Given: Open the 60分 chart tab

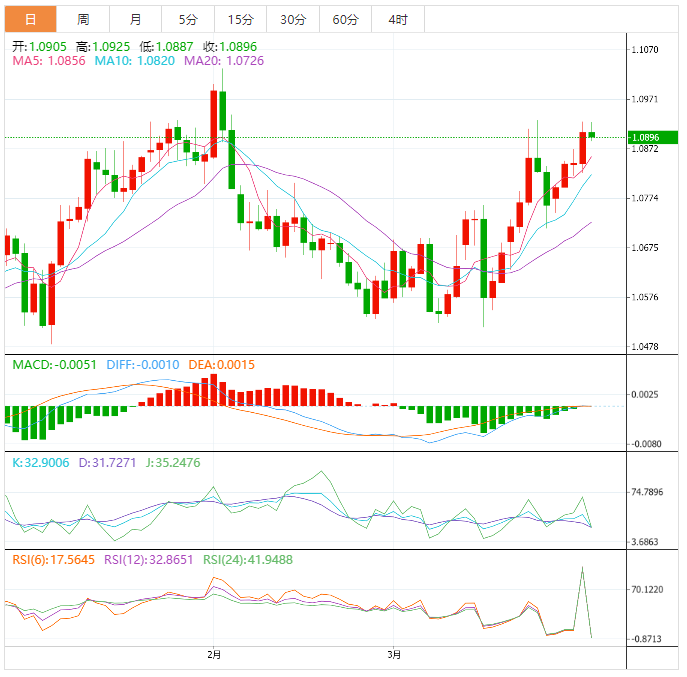Looking at the screenshot, I should click(345, 19).
